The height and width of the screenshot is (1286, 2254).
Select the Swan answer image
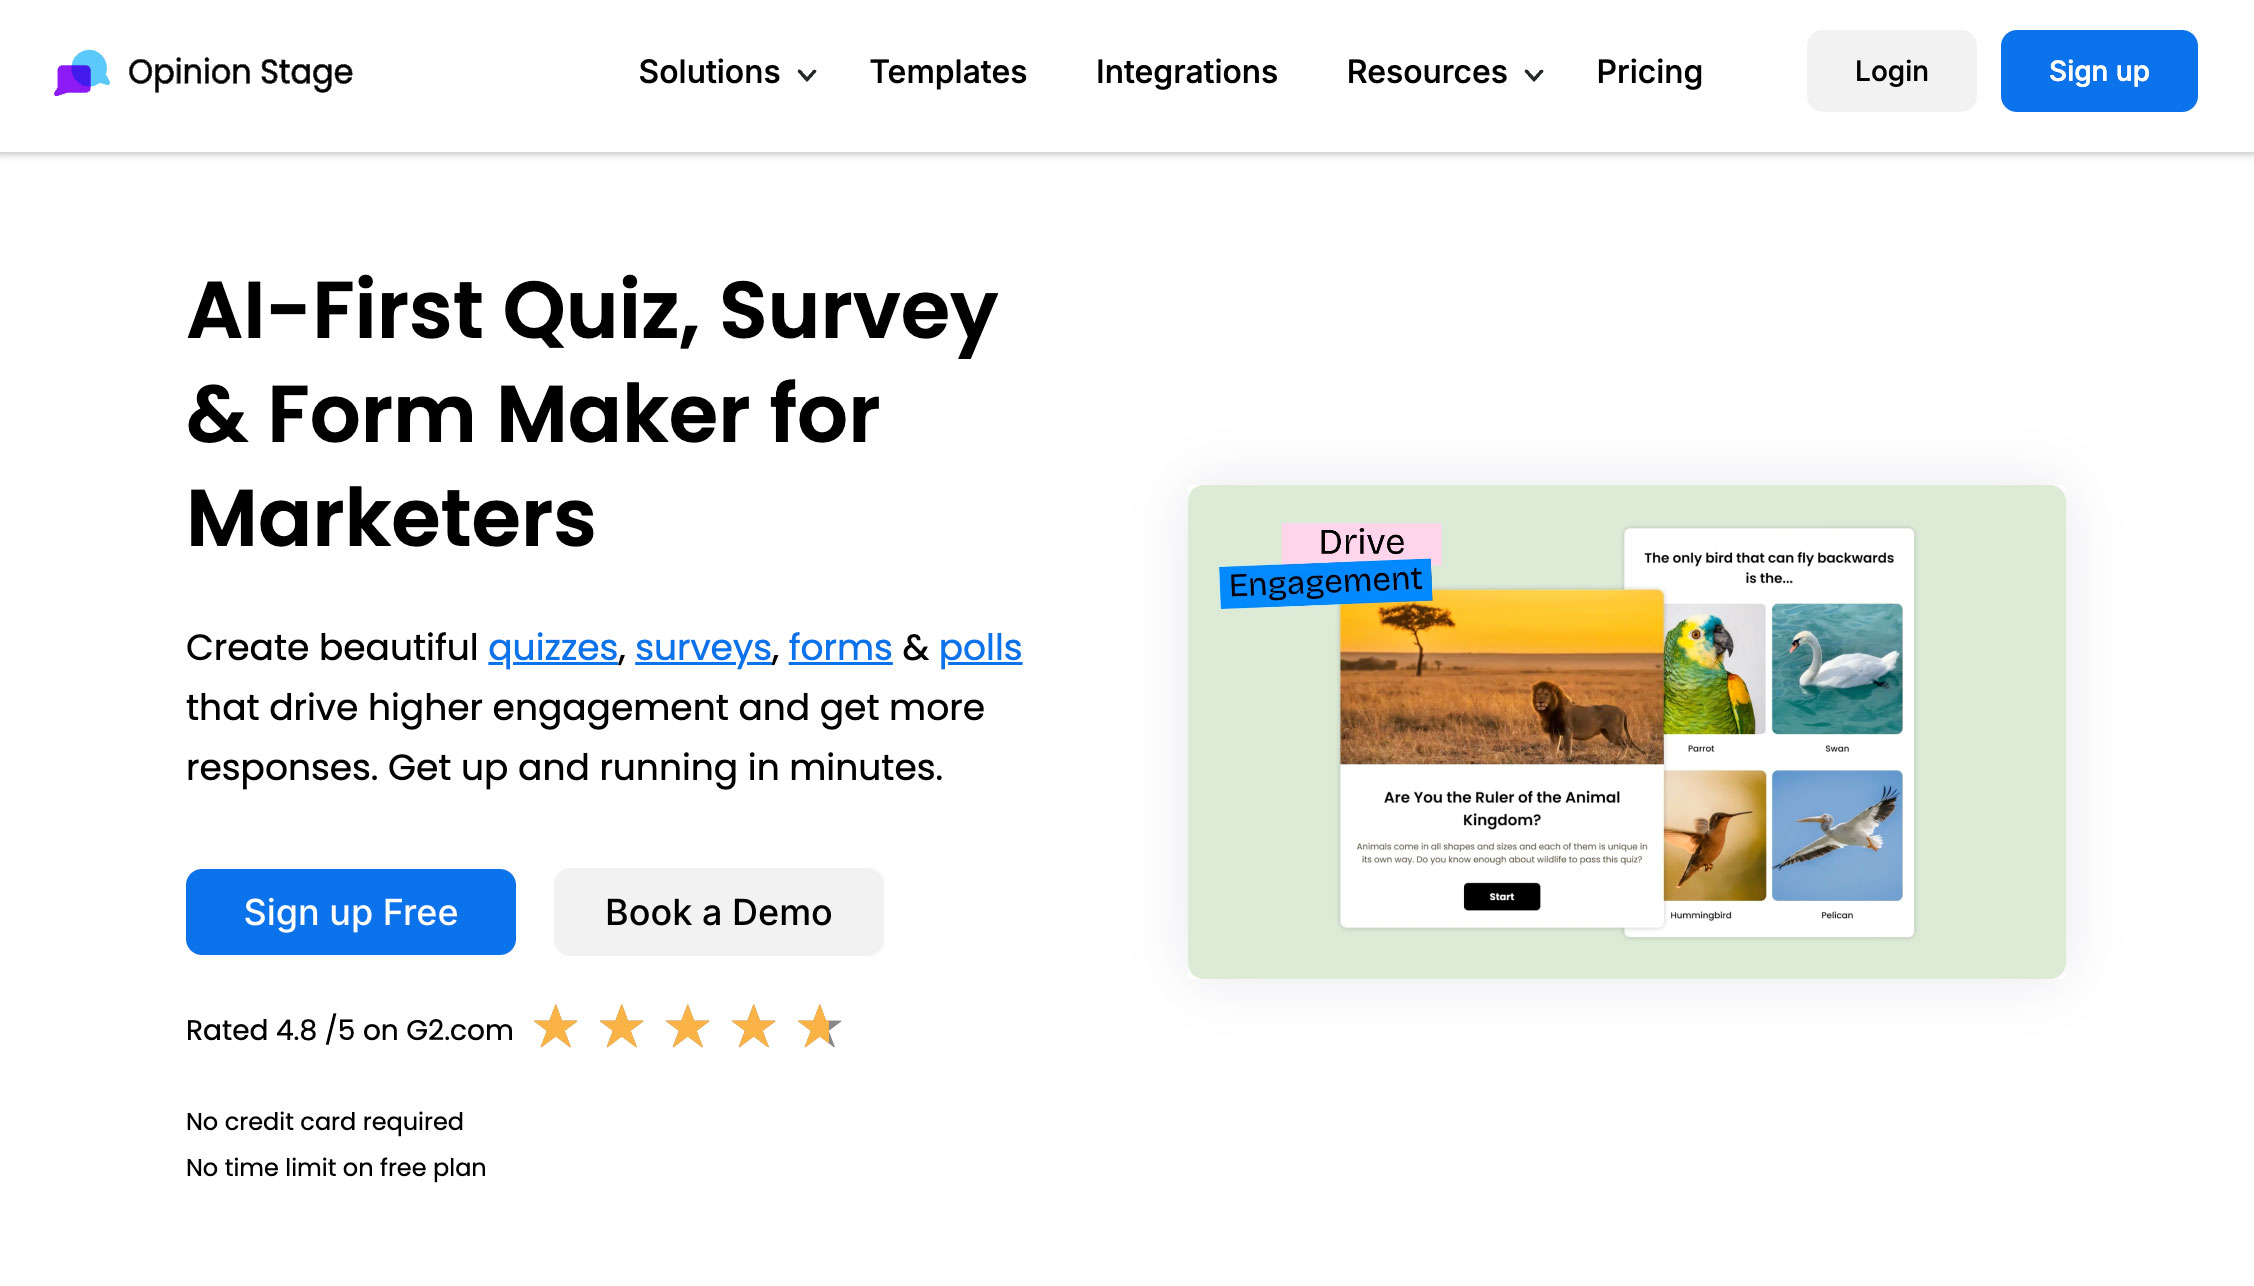point(1836,669)
